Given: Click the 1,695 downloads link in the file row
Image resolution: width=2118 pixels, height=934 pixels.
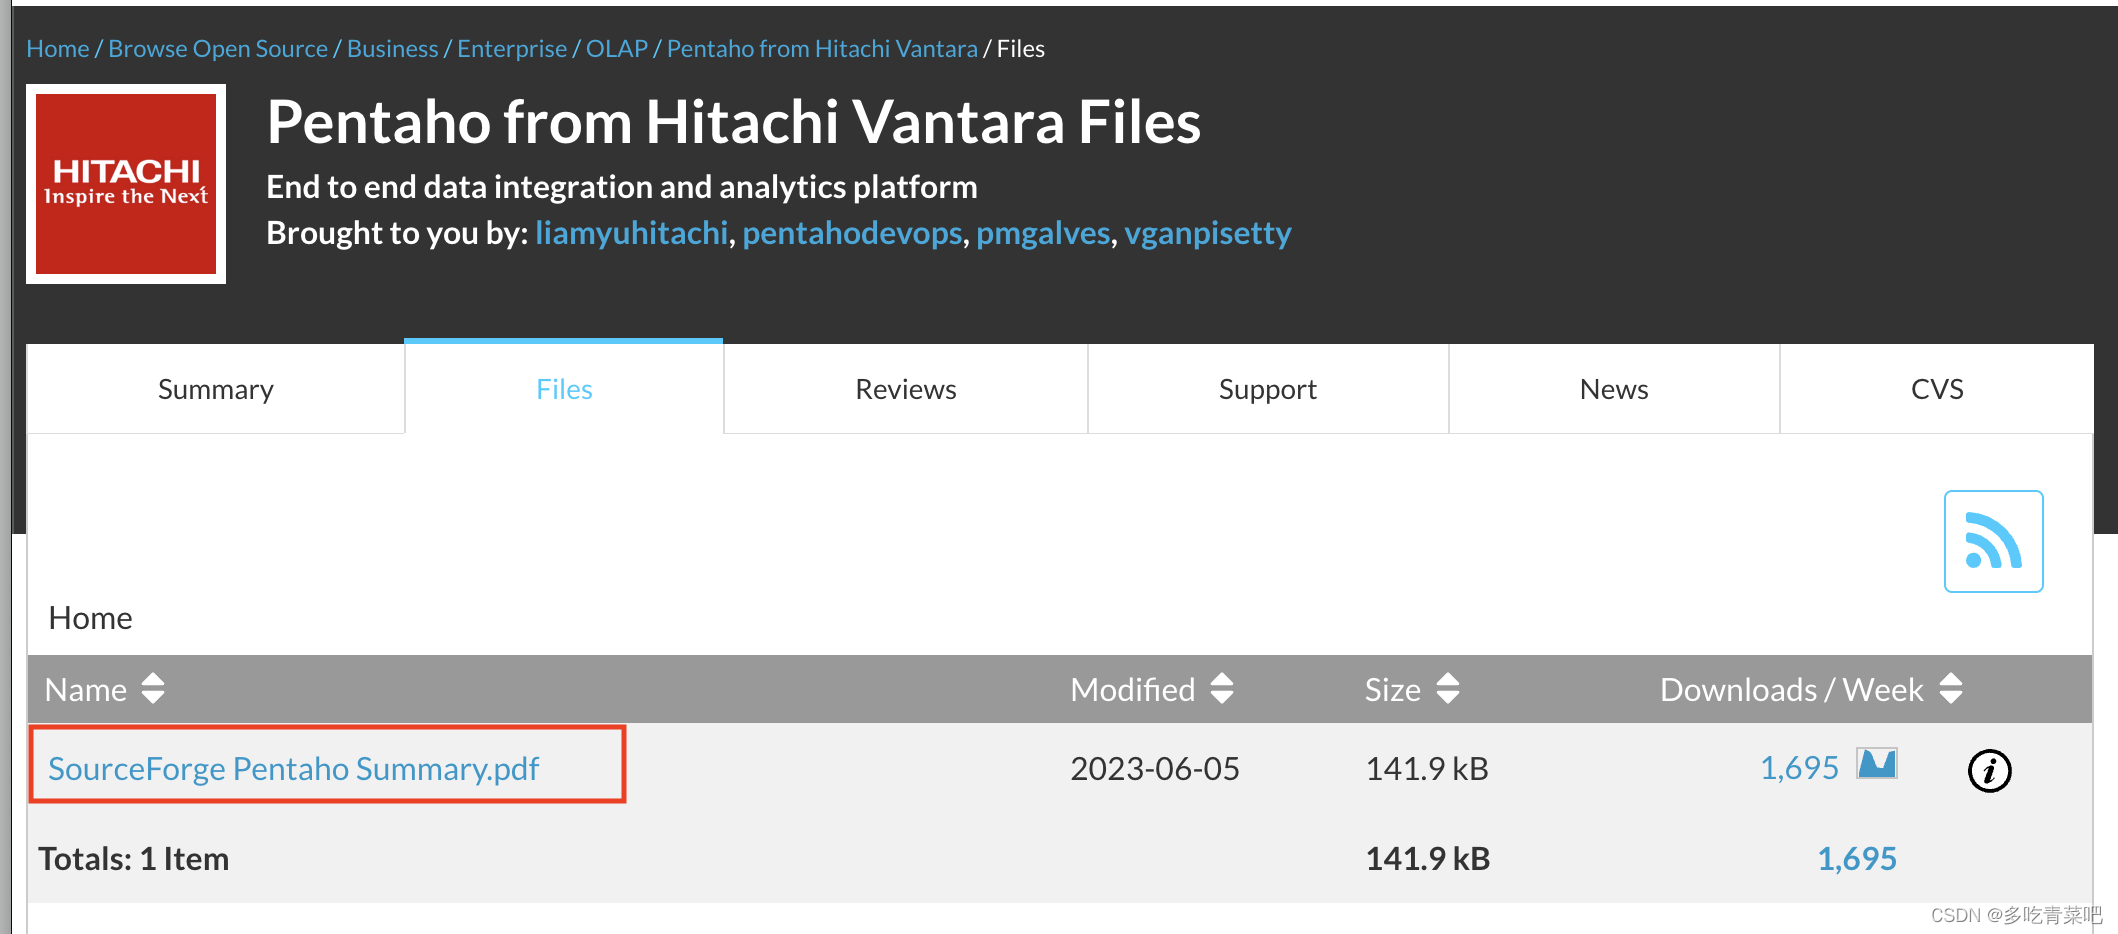Looking at the screenshot, I should [x=1799, y=767].
